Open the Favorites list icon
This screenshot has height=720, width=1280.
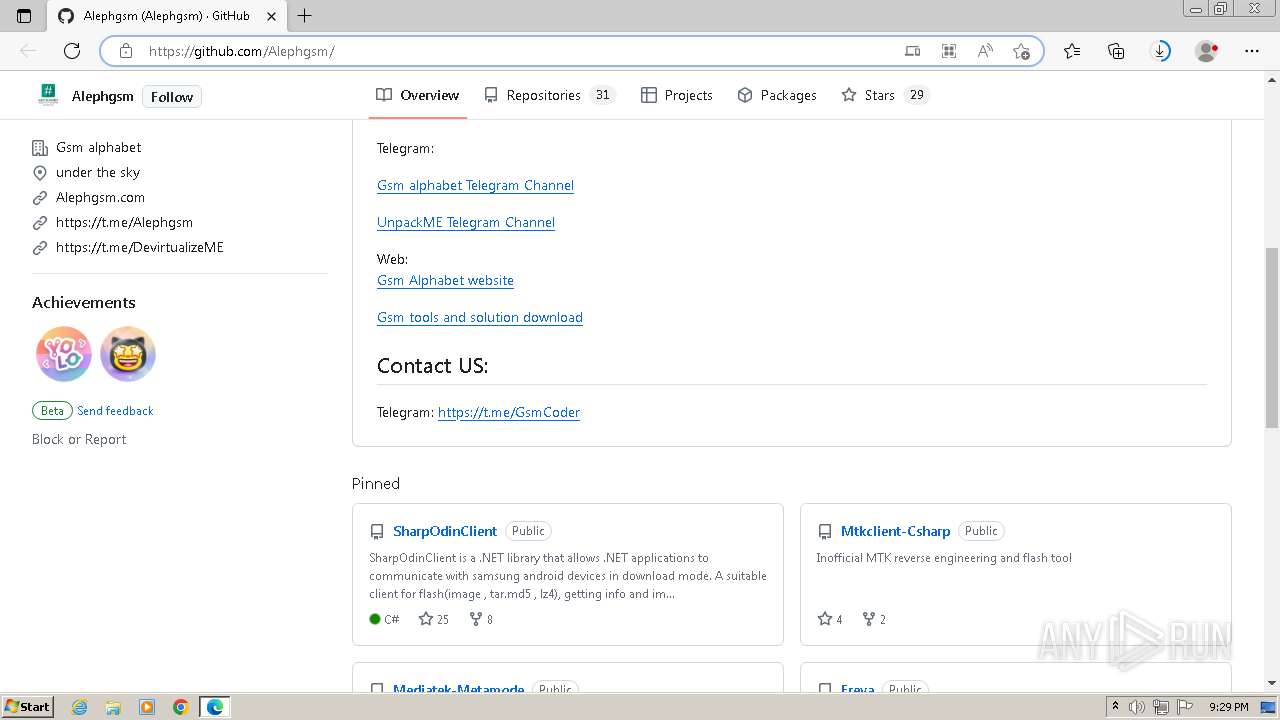point(1072,51)
